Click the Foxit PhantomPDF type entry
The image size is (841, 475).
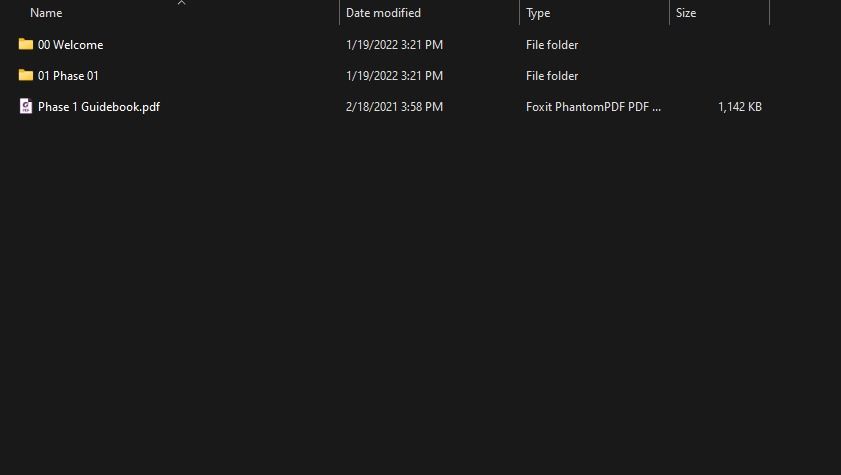[593, 107]
